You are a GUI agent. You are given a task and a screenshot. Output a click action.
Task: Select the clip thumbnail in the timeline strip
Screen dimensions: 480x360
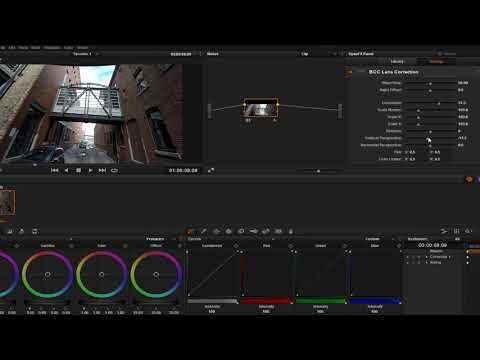(7, 202)
